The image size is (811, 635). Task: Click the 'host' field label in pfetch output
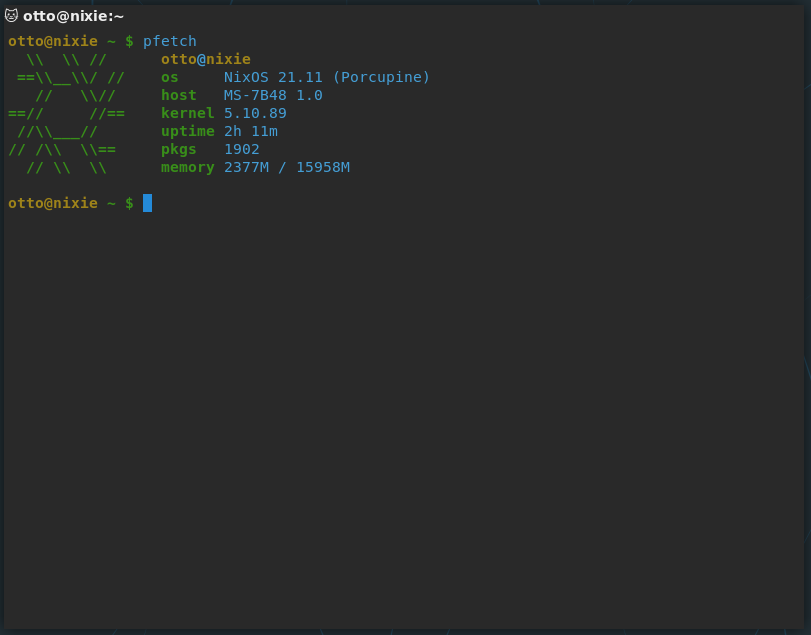[x=178, y=95]
